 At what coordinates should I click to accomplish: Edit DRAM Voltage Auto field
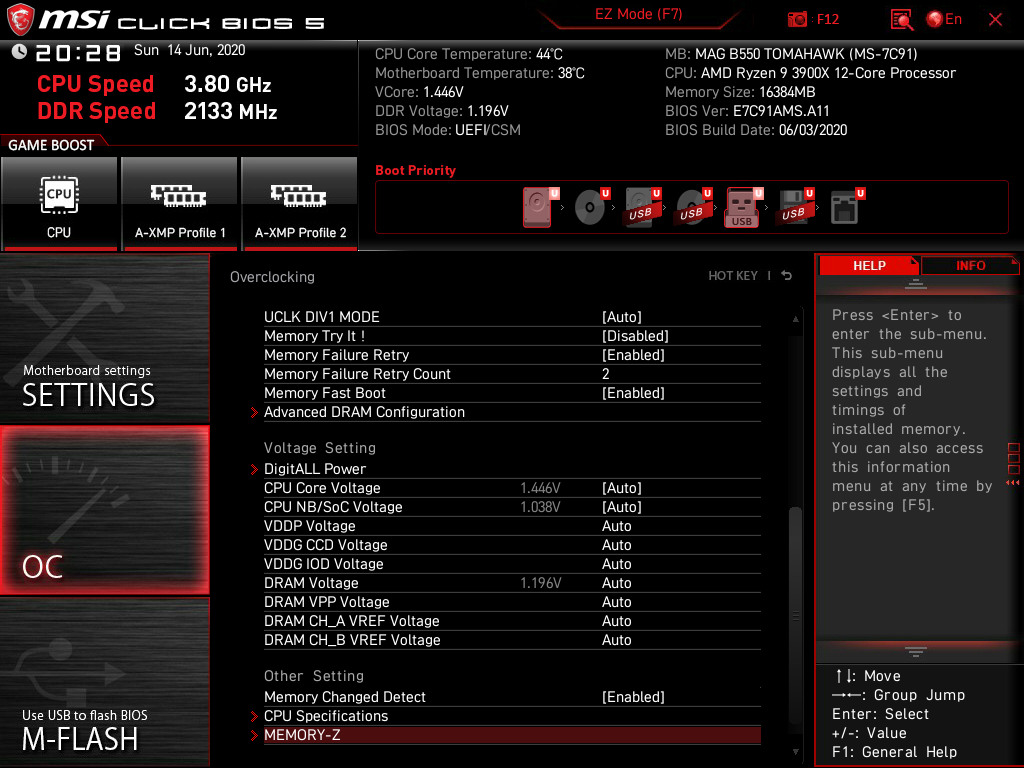coord(616,583)
